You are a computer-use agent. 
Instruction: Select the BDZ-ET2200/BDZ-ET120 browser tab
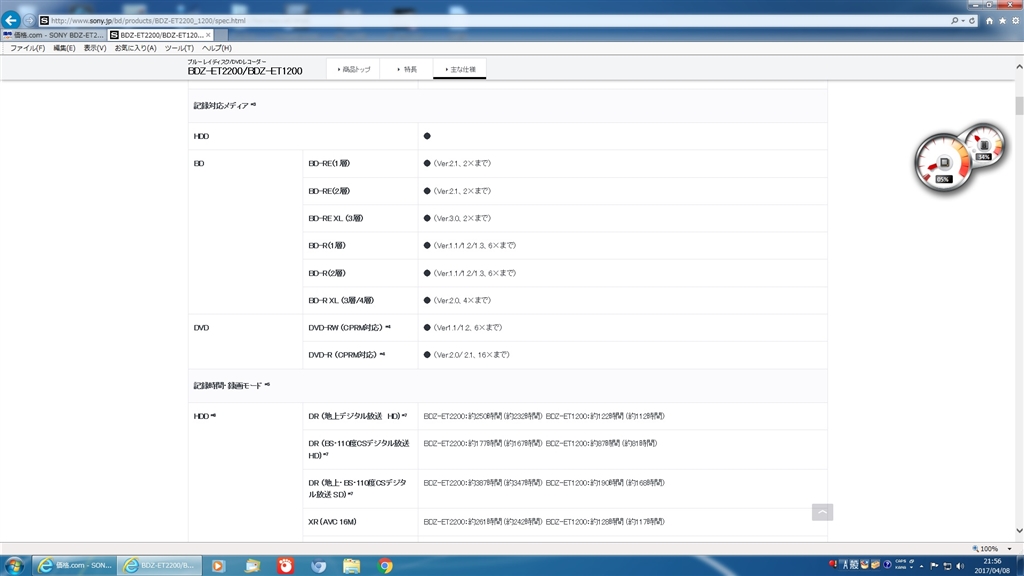click(161, 35)
